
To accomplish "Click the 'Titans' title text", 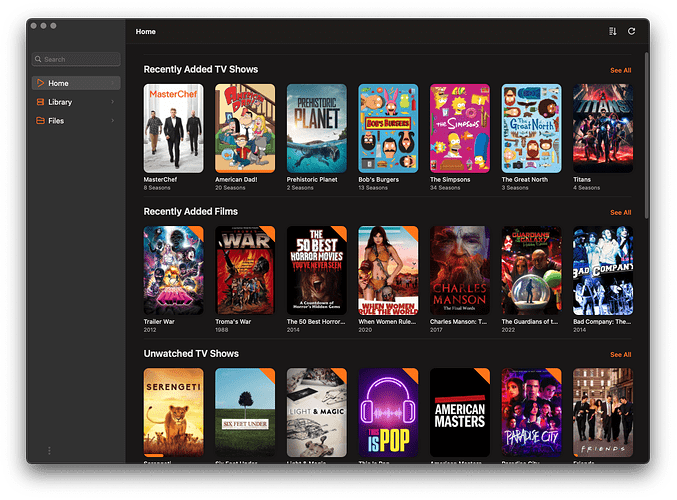I will point(582,180).
